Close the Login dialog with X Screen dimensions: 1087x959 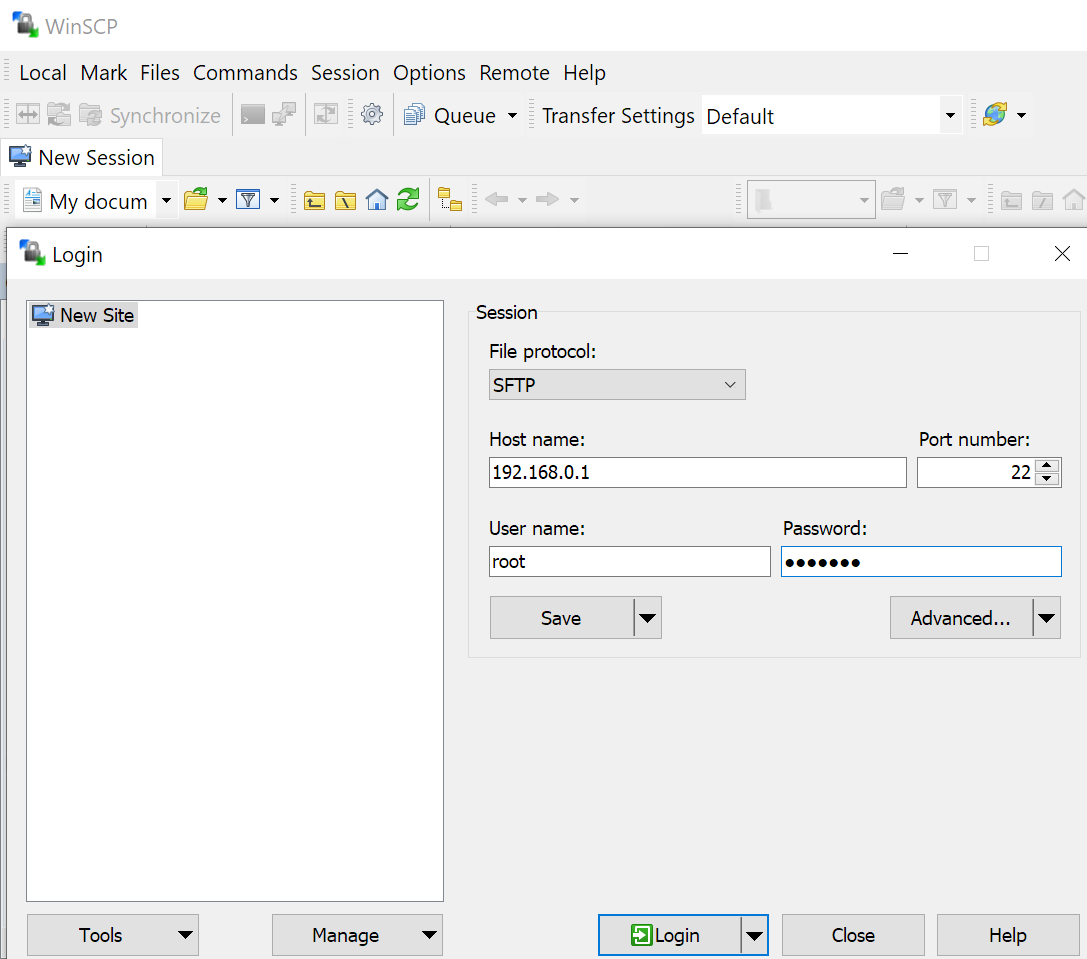point(1062,254)
